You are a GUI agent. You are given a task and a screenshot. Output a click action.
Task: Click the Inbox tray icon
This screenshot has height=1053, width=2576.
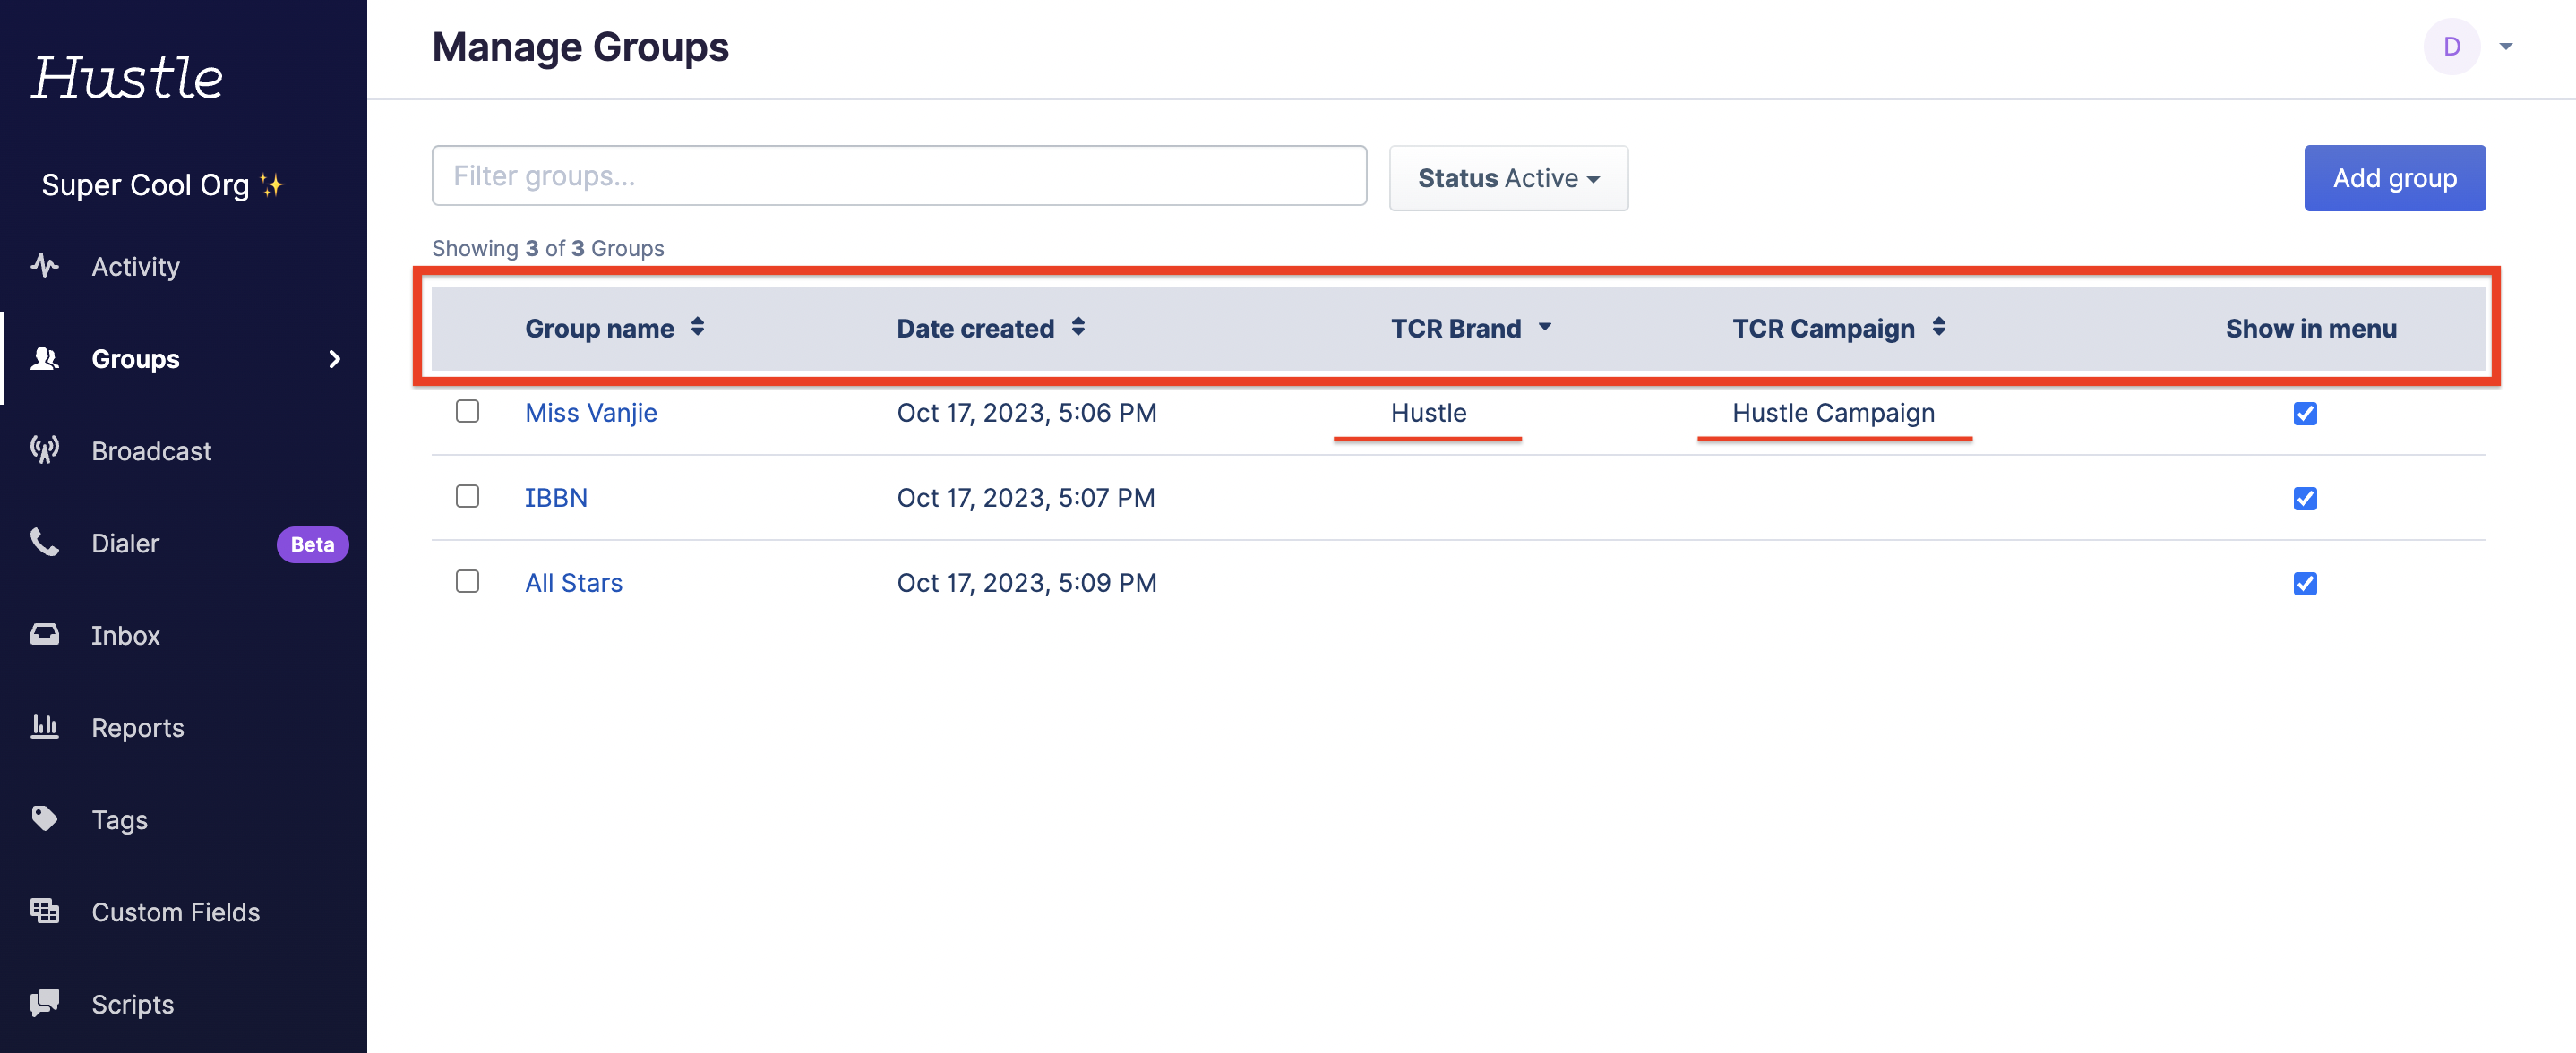pos(45,635)
